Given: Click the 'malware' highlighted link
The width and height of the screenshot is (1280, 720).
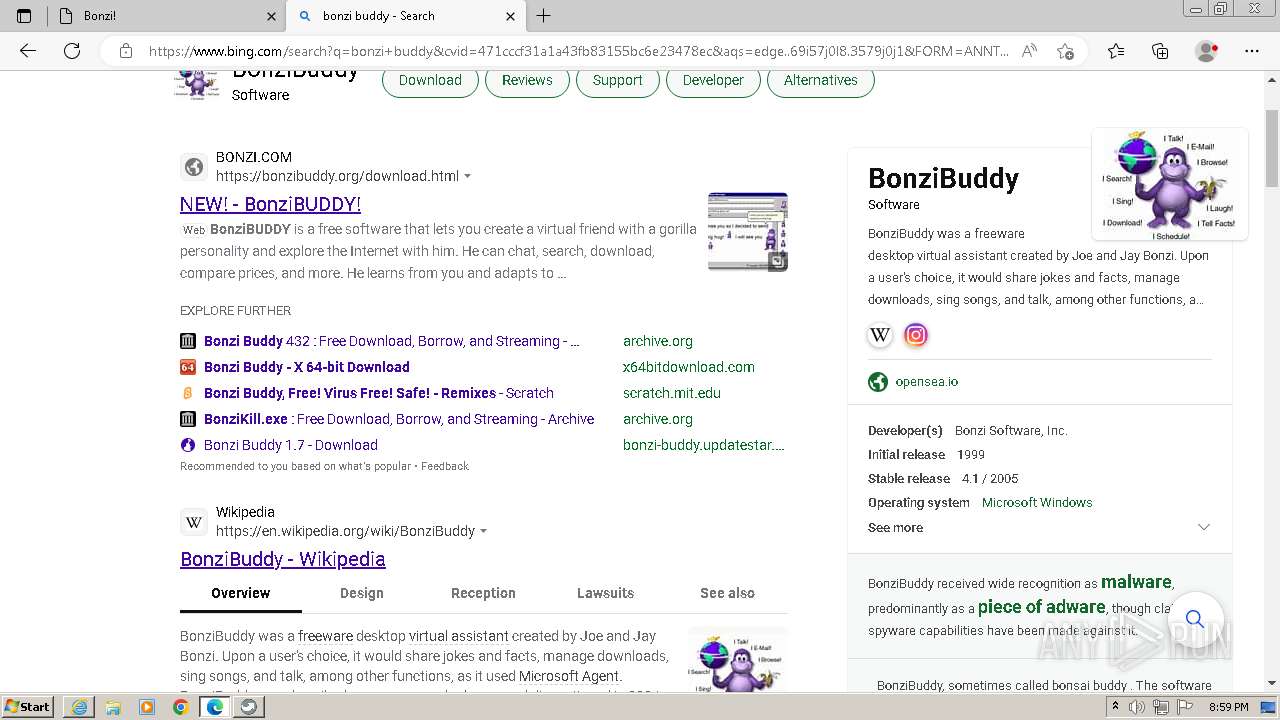Looking at the screenshot, I should click(1136, 582).
